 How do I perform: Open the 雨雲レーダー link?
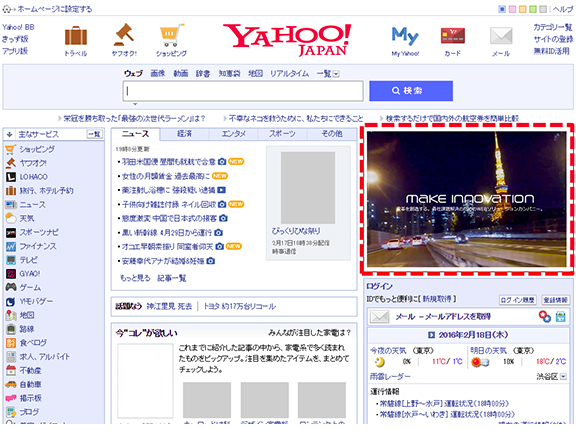[x=390, y=376]
